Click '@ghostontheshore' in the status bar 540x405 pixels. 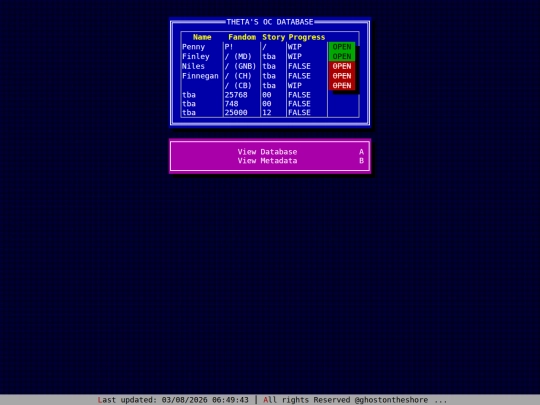(x=391, y=400)
